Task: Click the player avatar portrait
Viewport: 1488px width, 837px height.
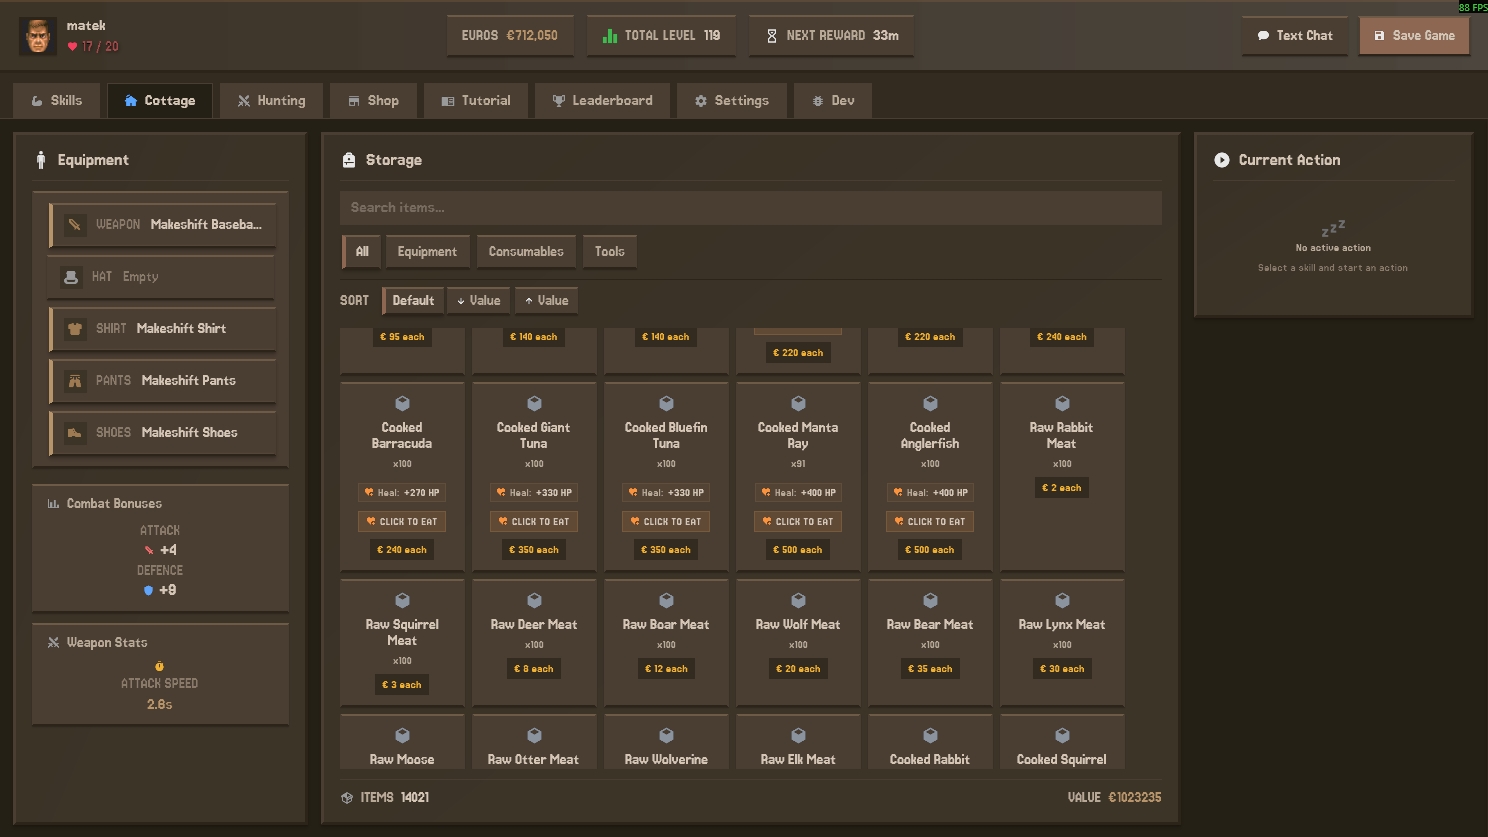Action: pyautogui.click(x=38, y=36)
